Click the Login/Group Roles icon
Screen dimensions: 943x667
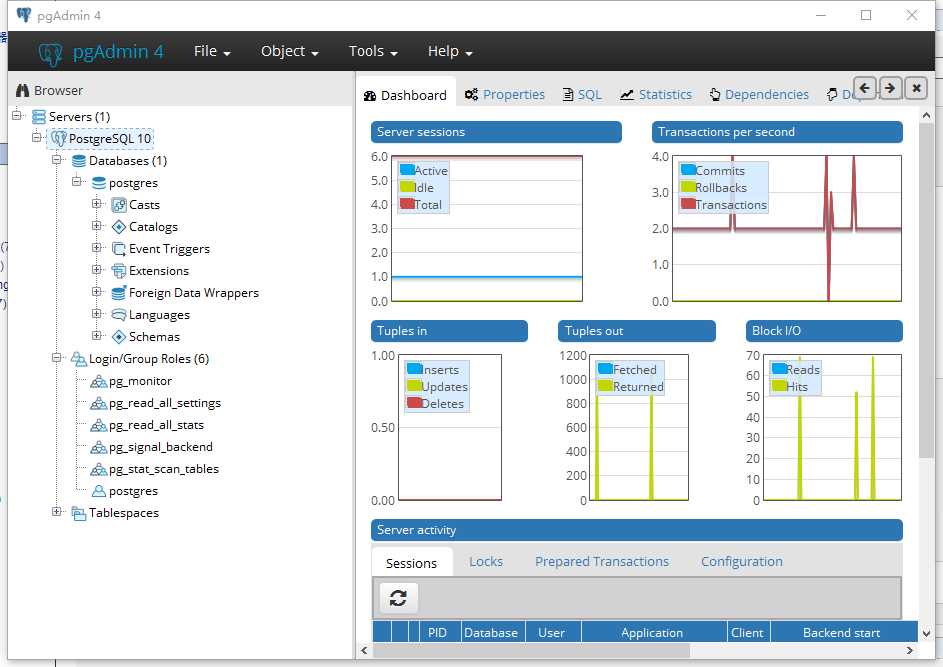(79, 359)
